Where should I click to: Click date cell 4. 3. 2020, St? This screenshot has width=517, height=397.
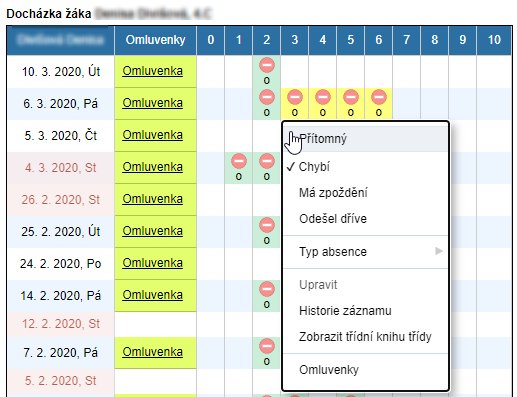pyautogui.click(x=61, y=168)
